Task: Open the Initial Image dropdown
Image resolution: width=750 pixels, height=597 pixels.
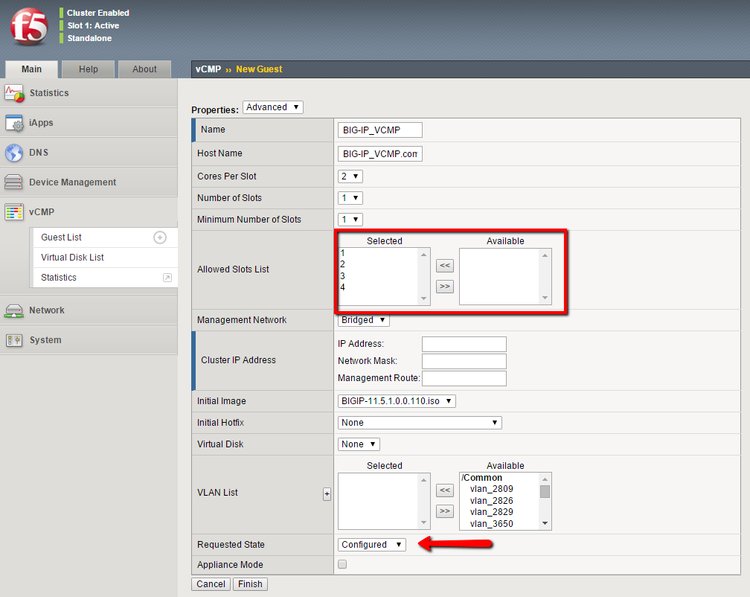Action: click(397, 401)
